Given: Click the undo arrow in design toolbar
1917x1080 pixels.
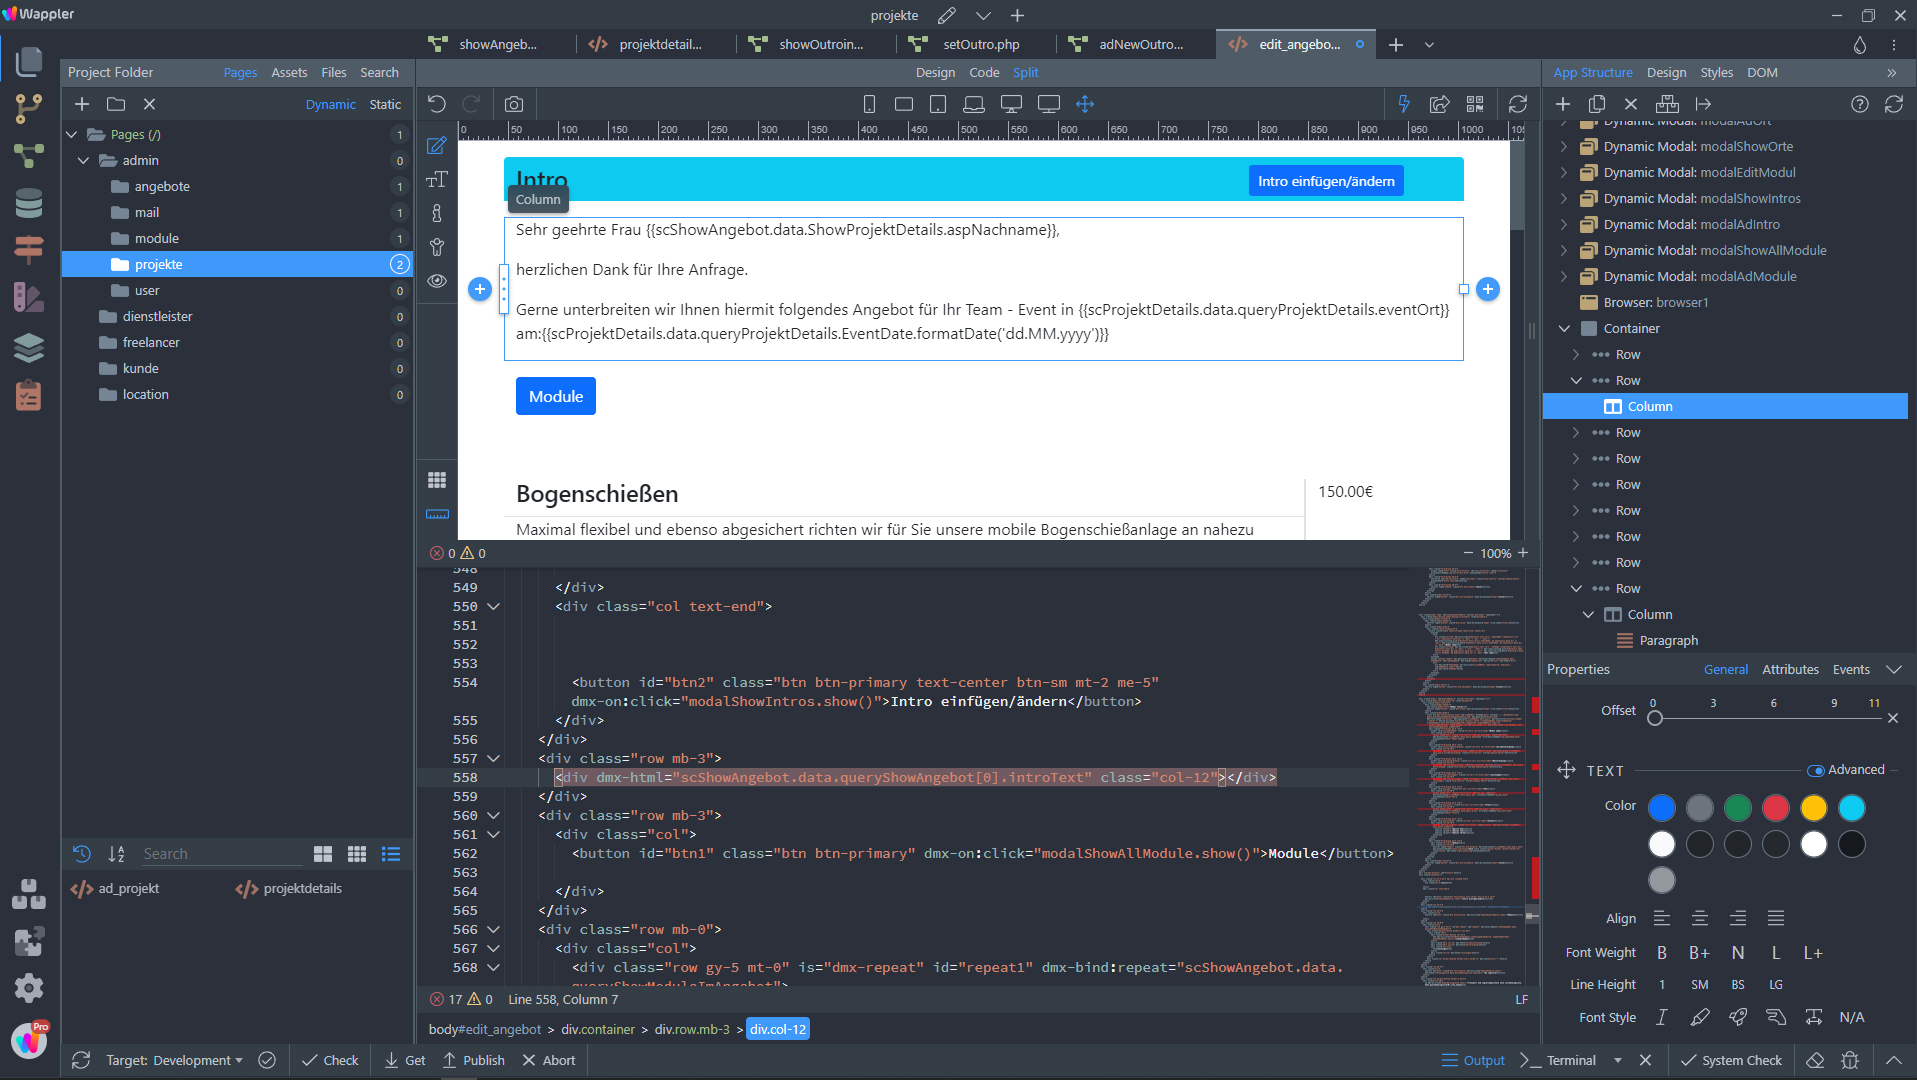Looking at the screenshot, I should 437,104.
